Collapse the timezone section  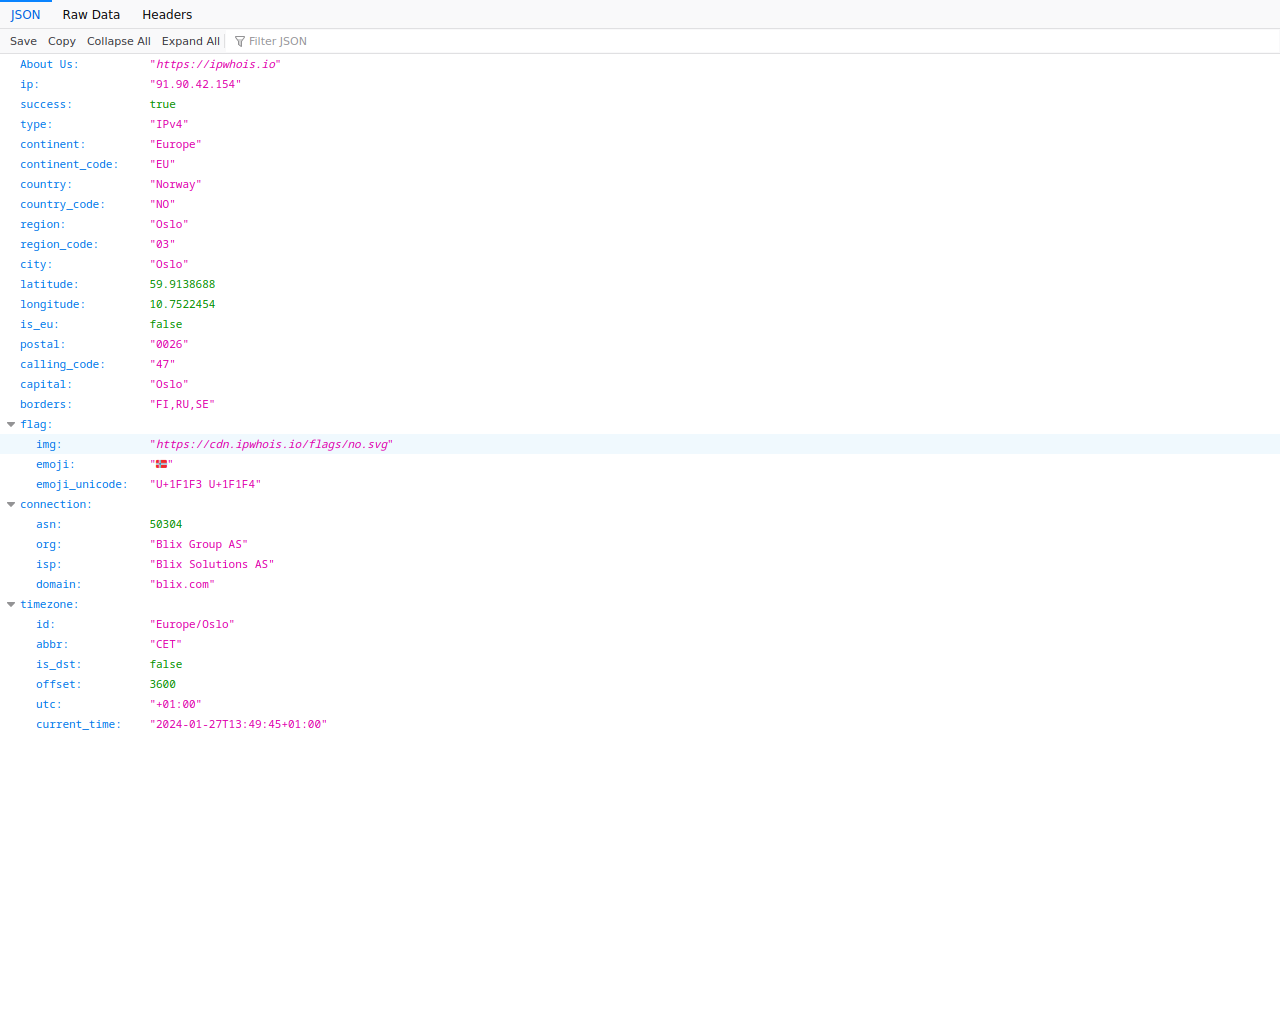11,604
